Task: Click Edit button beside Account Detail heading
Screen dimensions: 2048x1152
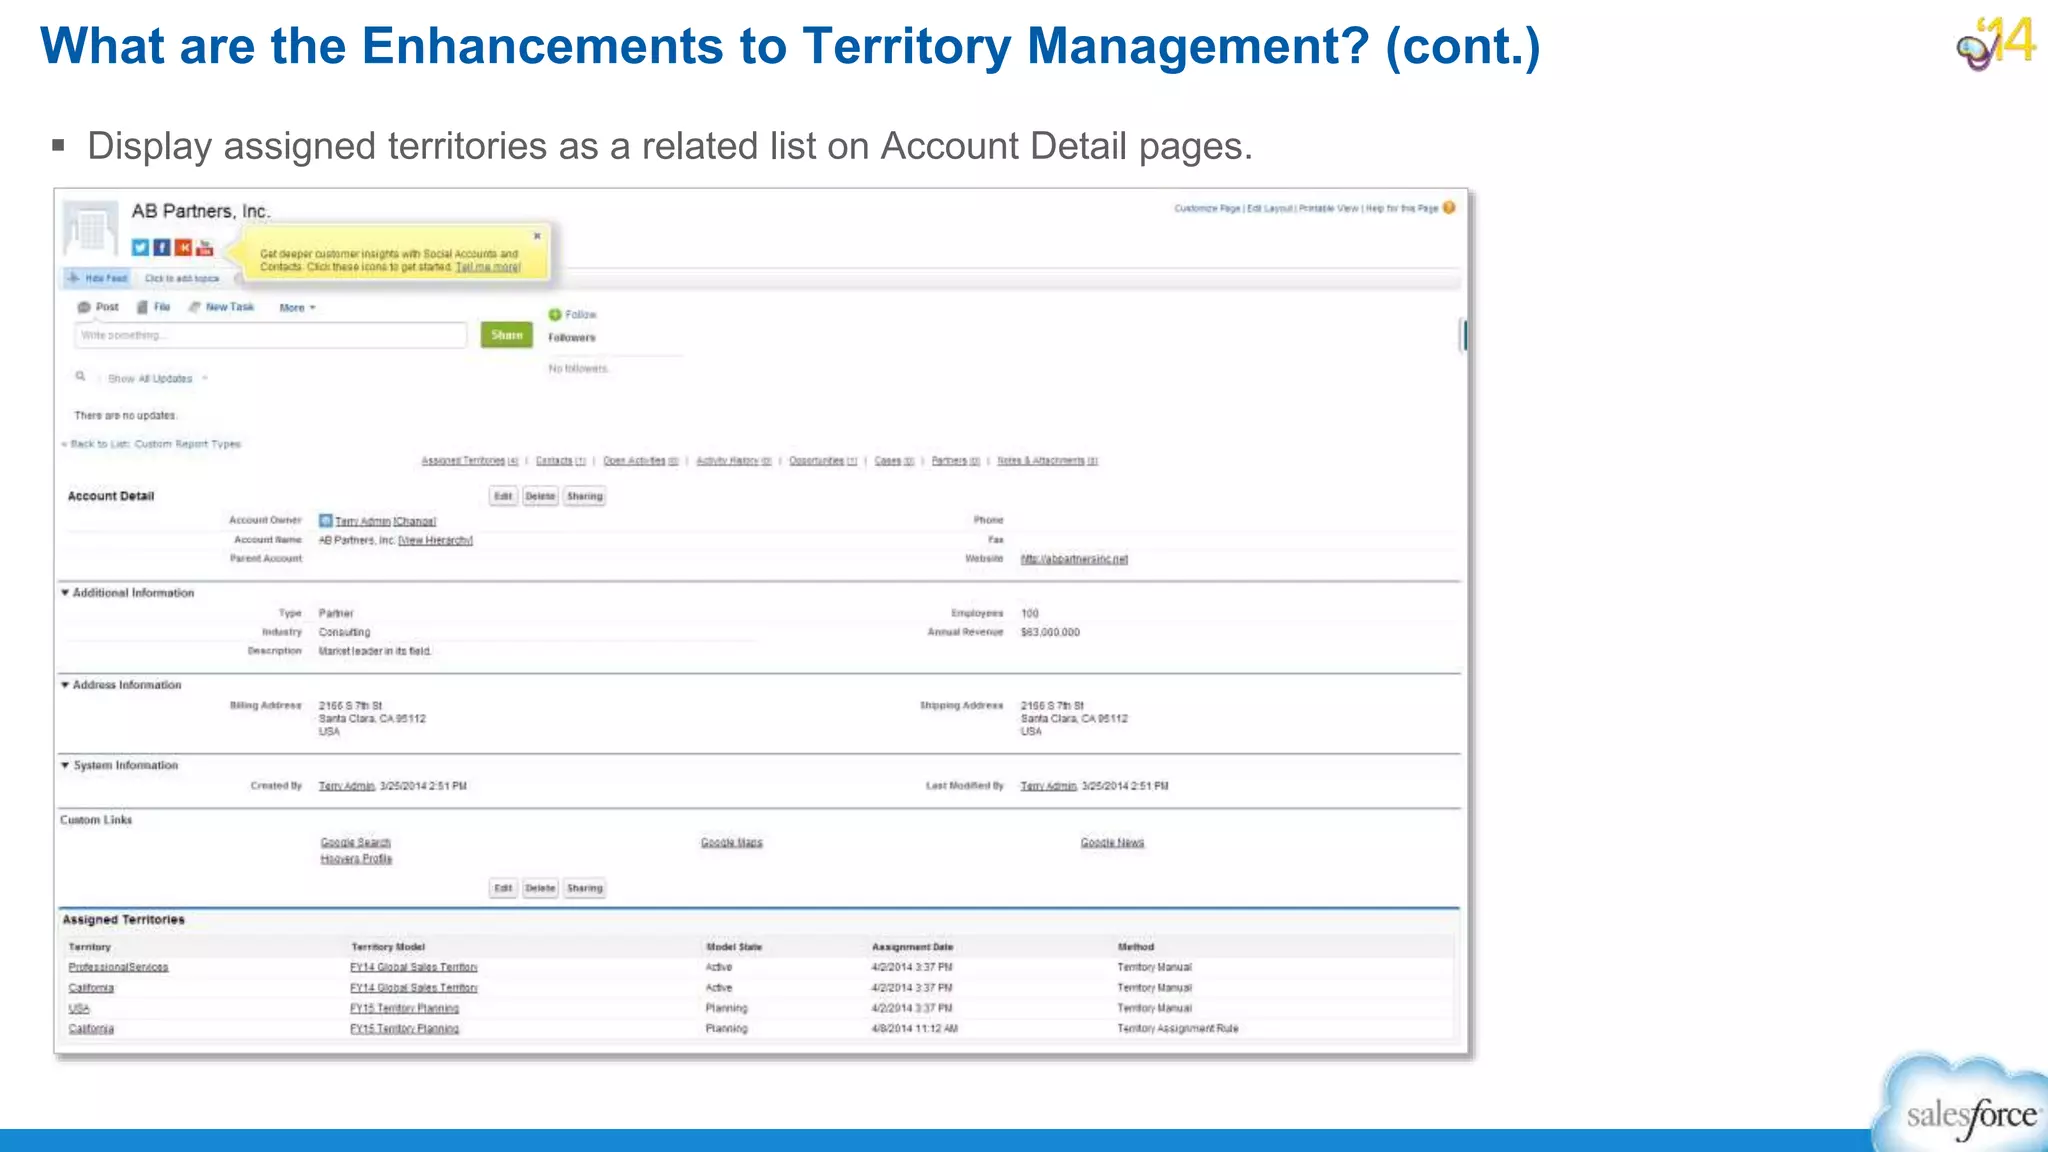Action: 503,496
